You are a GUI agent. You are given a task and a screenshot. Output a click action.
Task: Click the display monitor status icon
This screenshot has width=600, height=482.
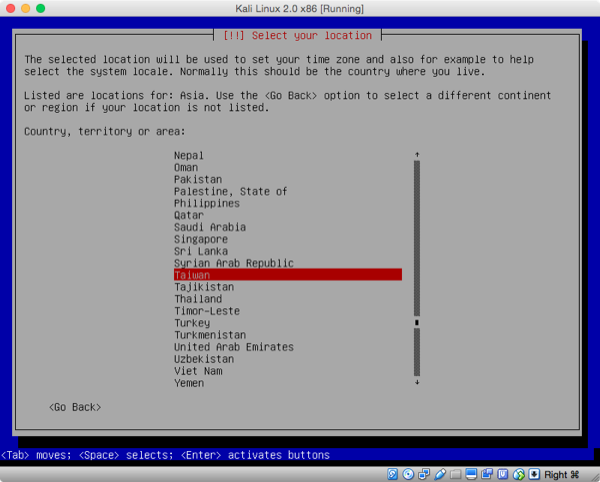tap(471, 474)
